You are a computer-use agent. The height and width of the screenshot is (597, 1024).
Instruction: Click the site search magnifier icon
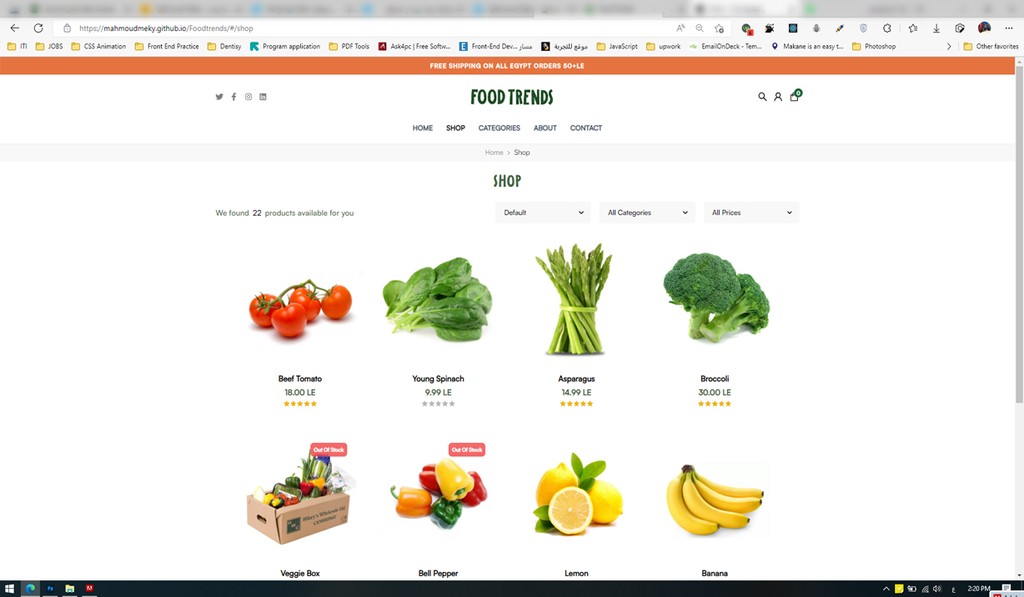click(762, 97)
